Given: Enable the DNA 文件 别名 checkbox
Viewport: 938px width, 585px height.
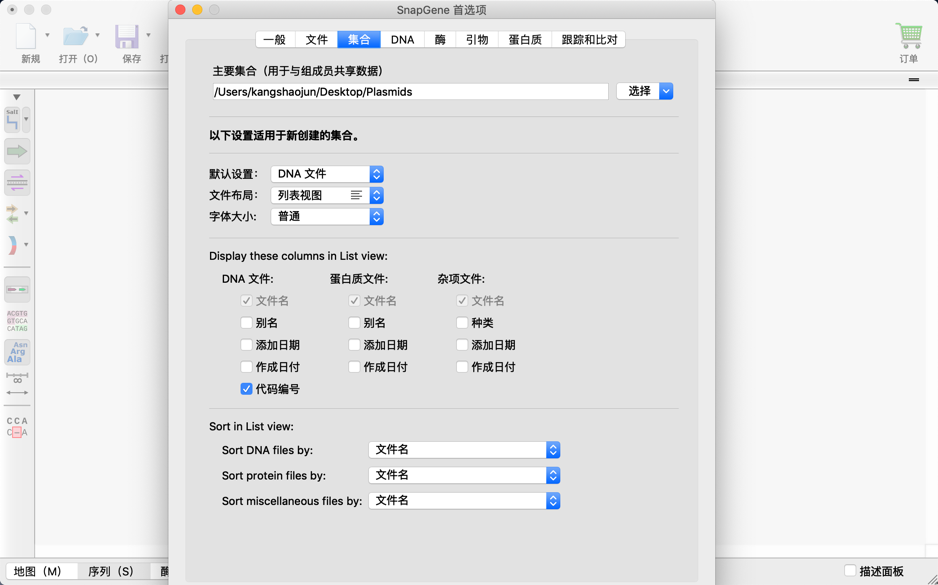Looking at the screenshot, I should (246, 323).
